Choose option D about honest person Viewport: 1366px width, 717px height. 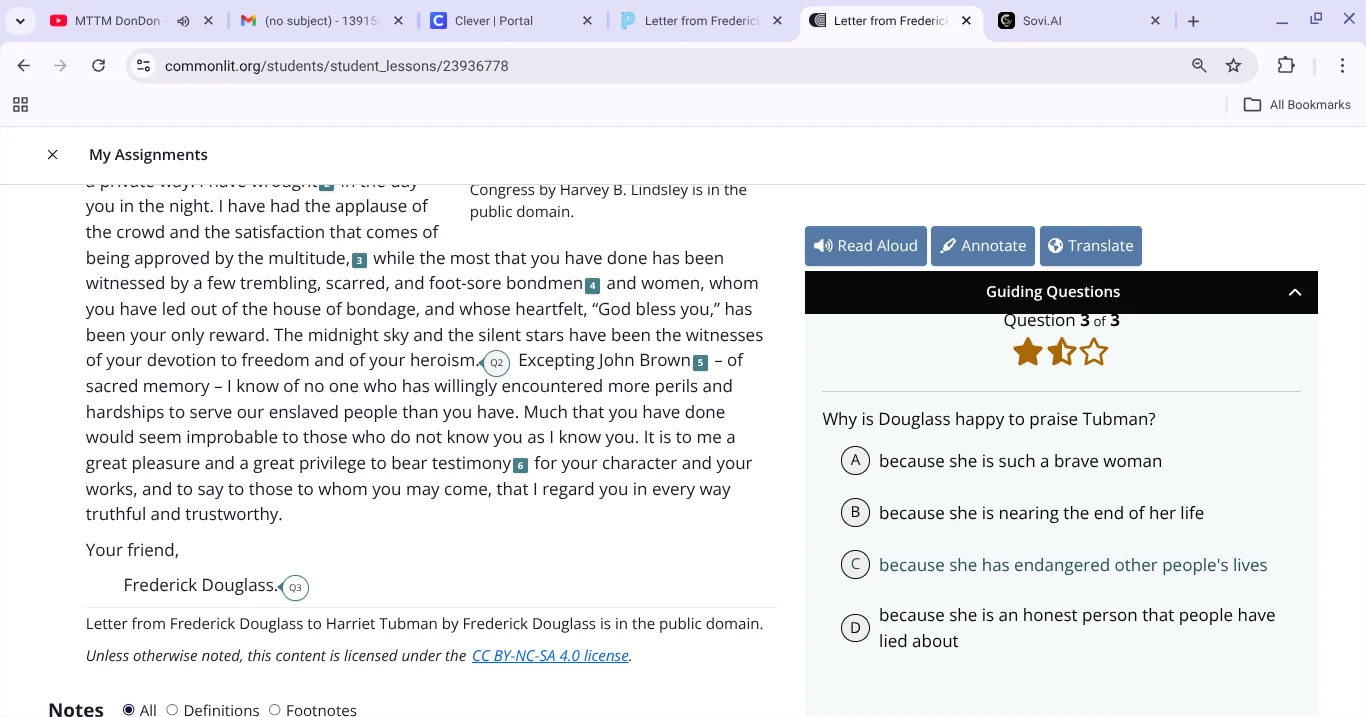coord(855,628)
